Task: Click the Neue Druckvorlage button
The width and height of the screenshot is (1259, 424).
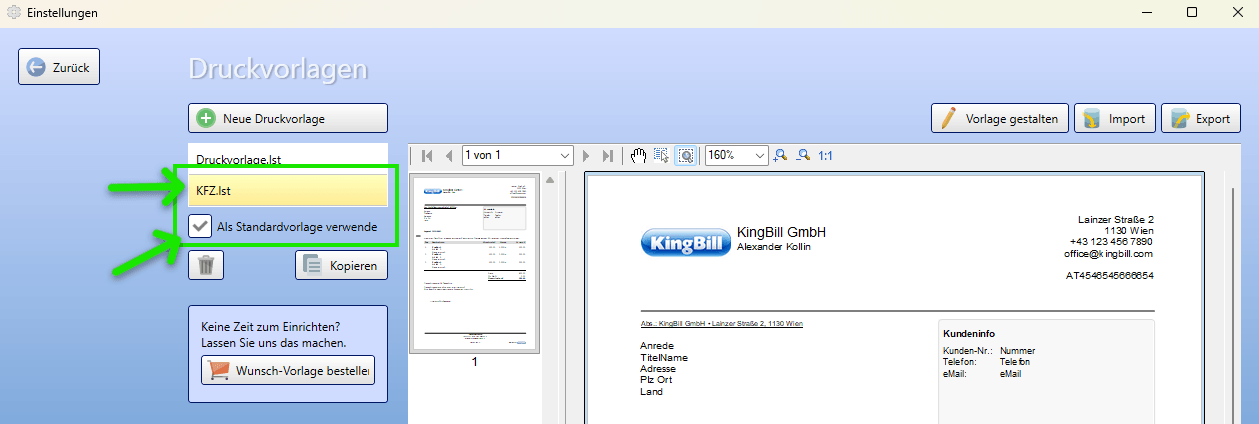Action: (x=288, y=118)
